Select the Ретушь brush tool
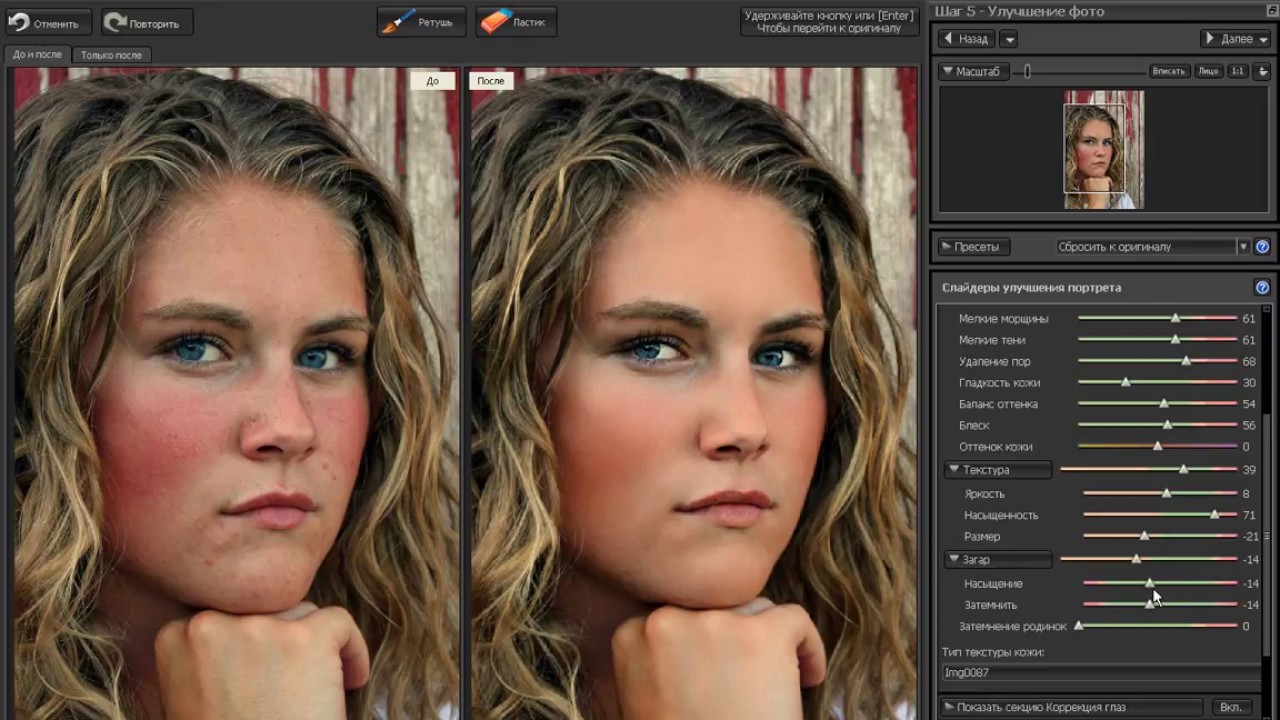The image size is (1280, 720). click(x=421, y=22)
